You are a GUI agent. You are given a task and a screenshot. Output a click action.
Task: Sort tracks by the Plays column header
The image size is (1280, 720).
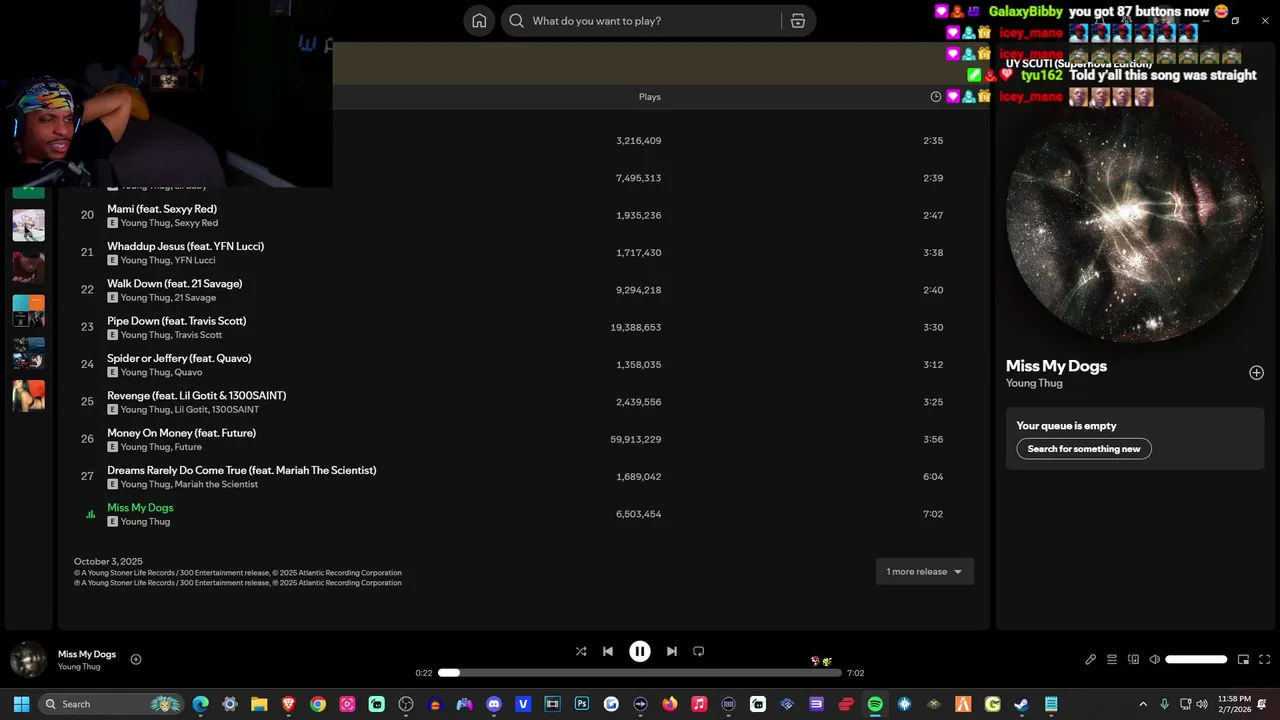click(x=650, y=97)
